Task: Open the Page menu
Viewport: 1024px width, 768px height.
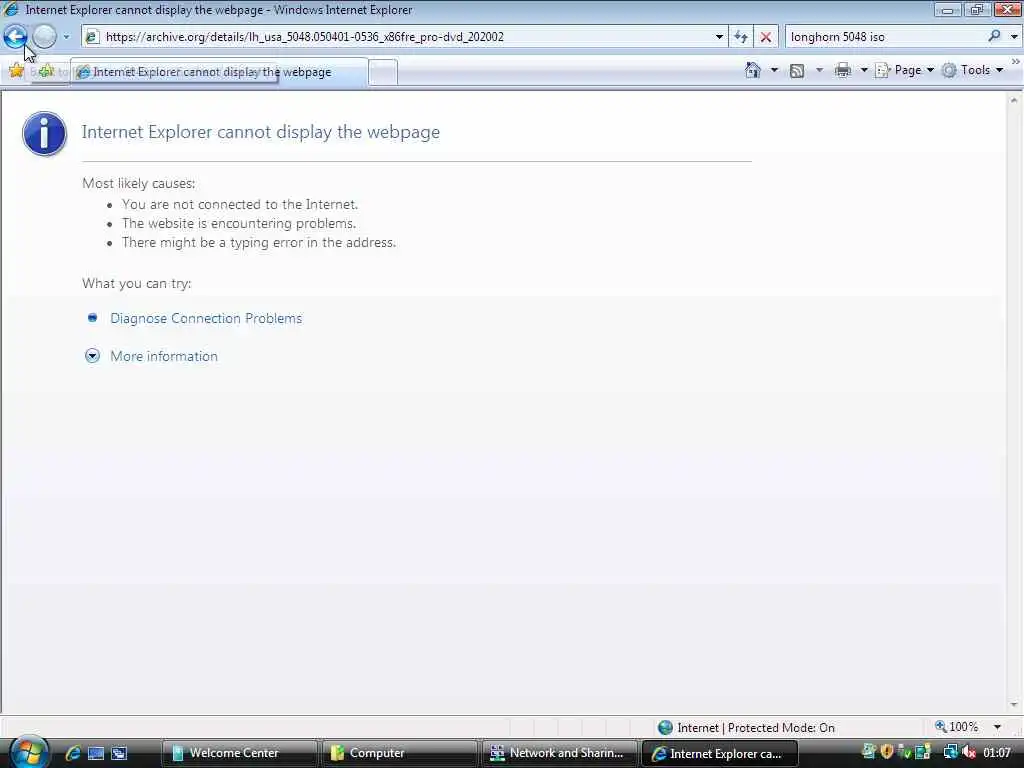Action: click(x=904, y=70)
